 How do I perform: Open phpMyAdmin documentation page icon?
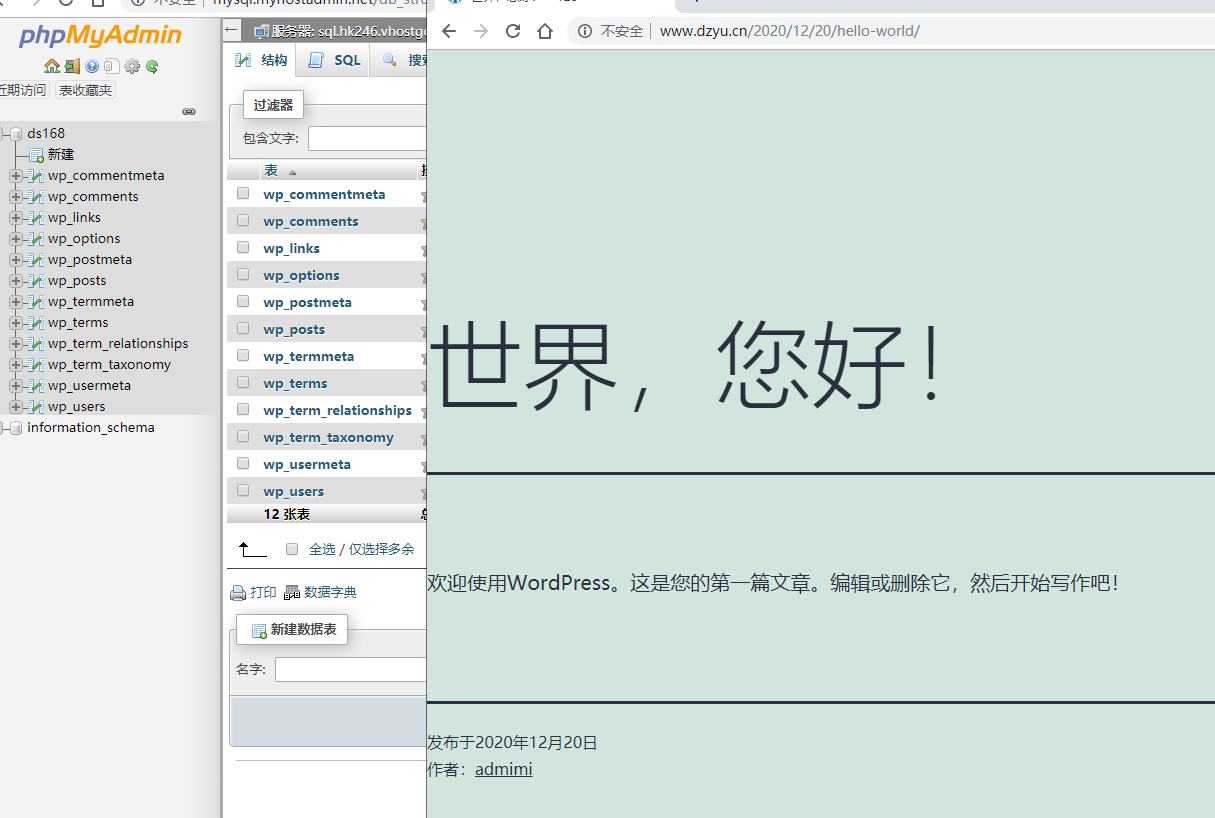coord(111,66)
